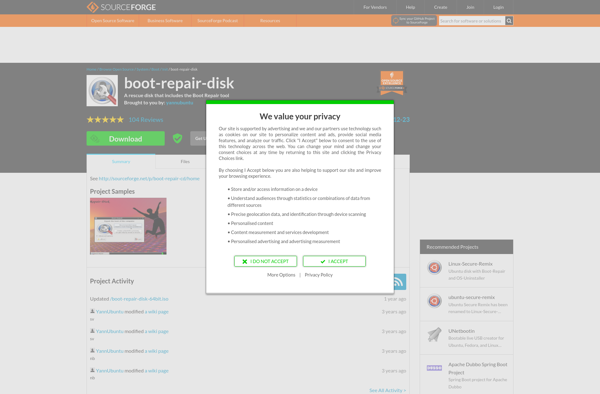This screenshot has width=600, height=394.
Task: Open the boot-repair-disk project icon
Action: coord(102,91)
